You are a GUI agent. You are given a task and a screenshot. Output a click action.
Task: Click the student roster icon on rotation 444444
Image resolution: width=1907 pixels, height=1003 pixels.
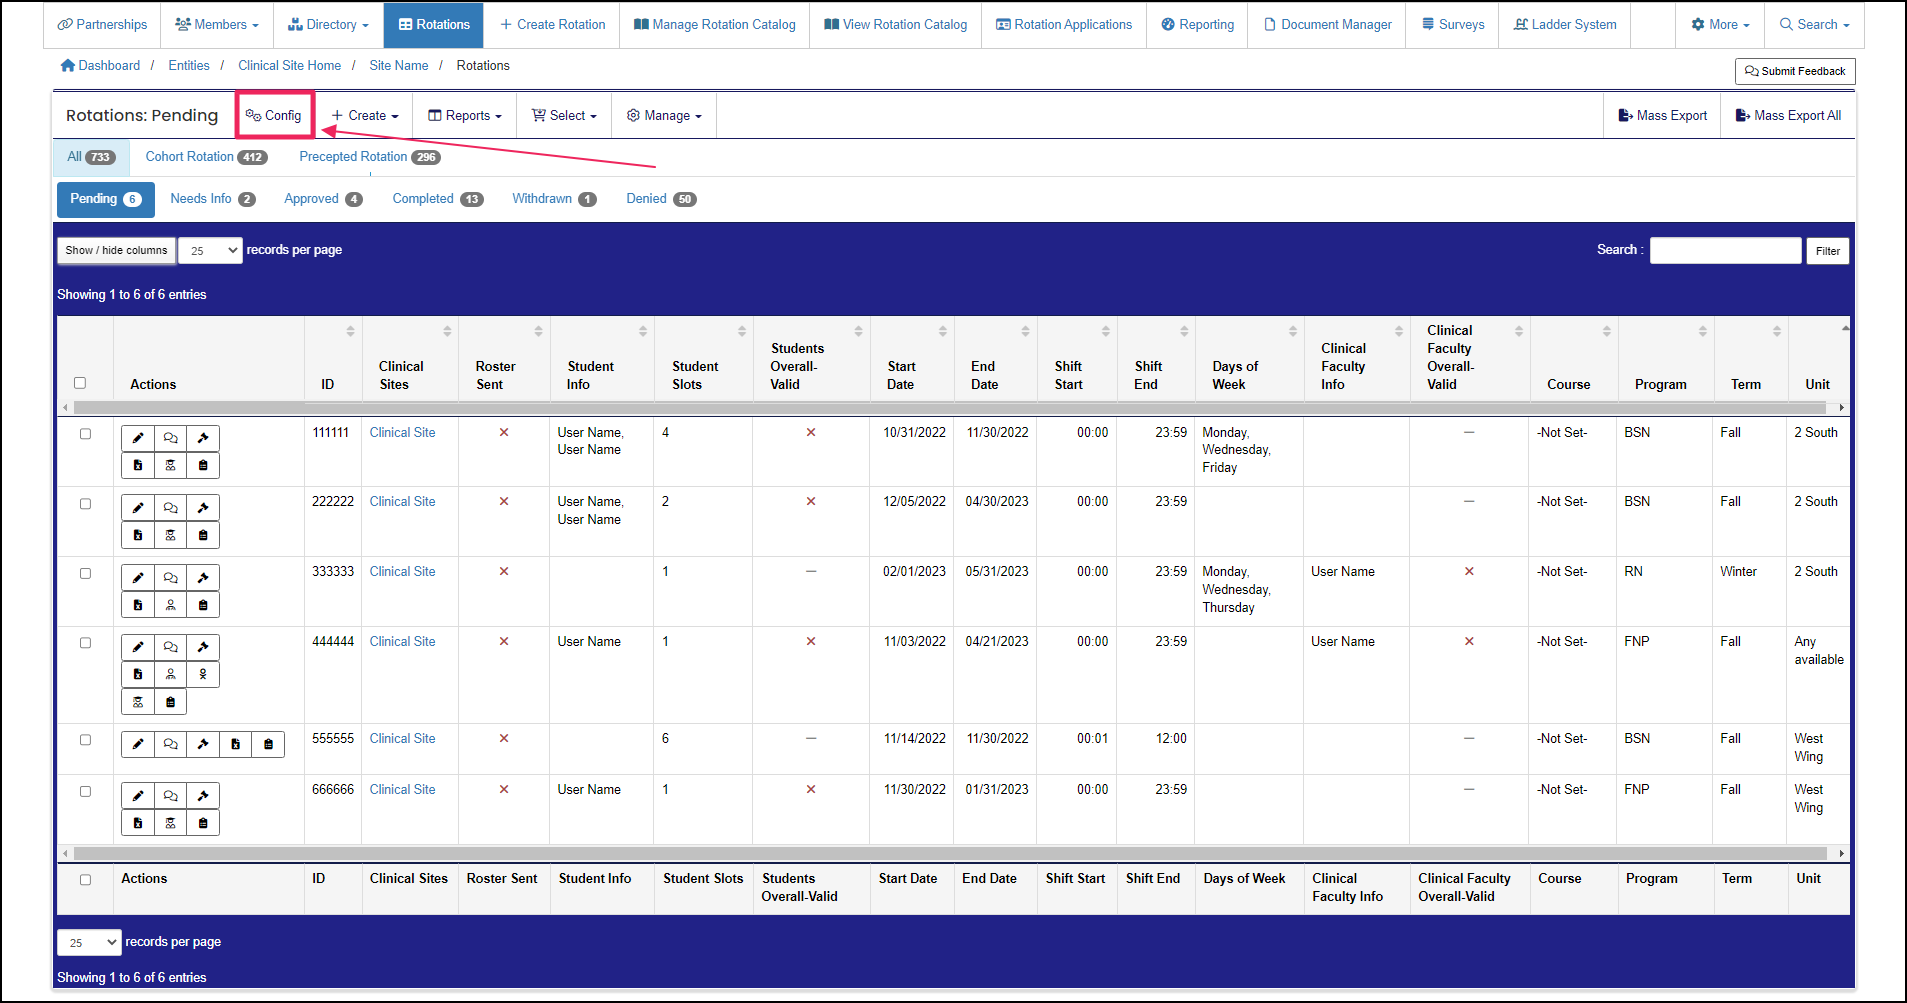pyautogui.click(x=137, y=701)
